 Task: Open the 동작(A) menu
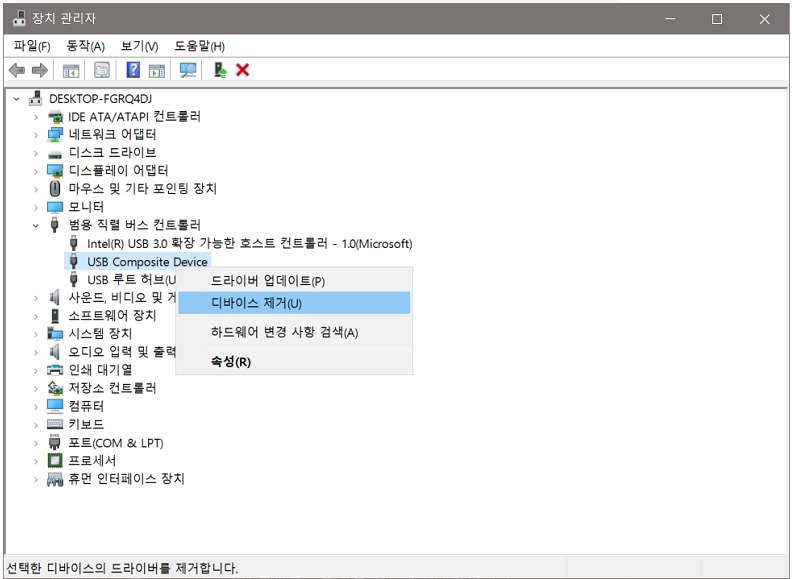[85, 46]
